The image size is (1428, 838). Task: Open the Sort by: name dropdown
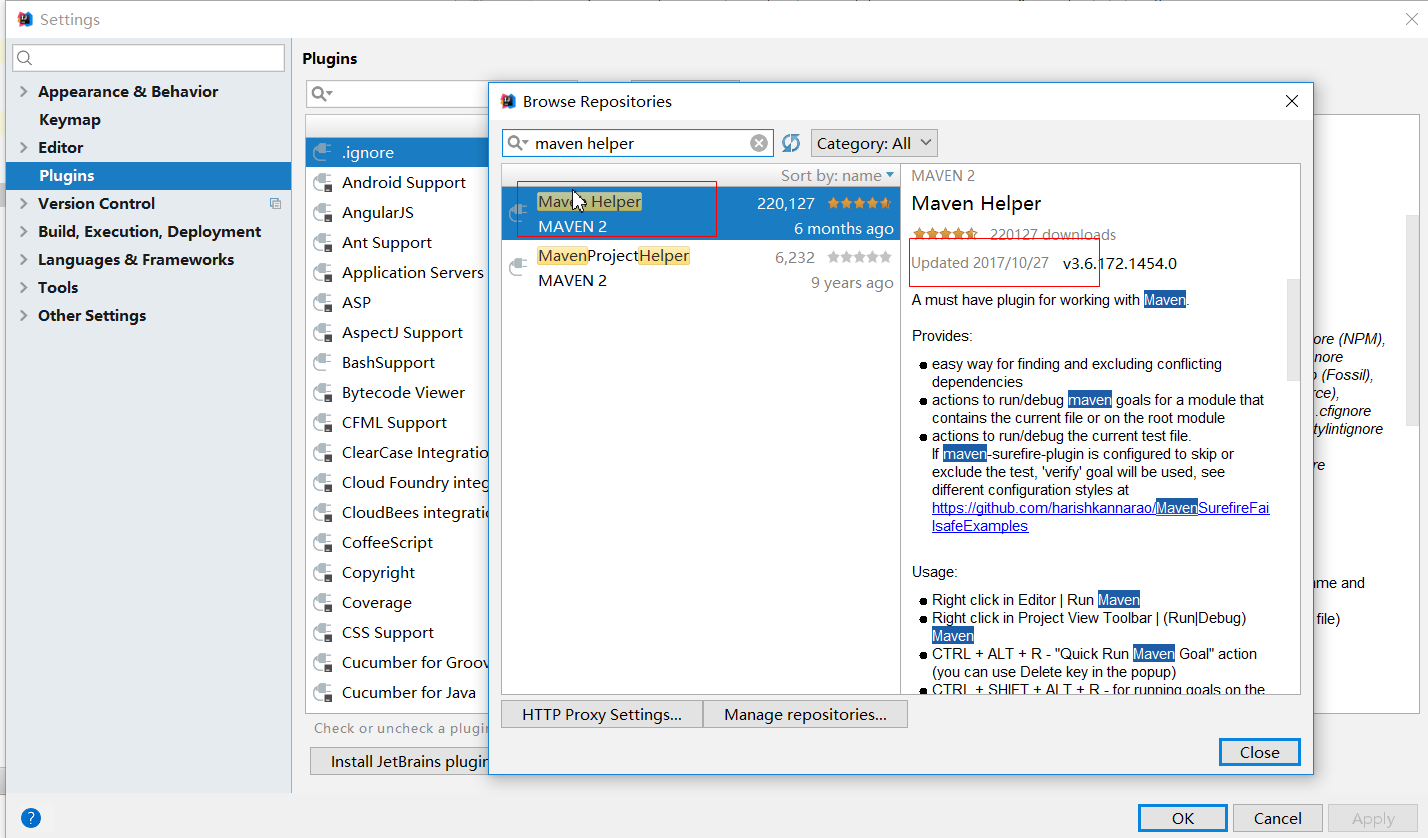point(837,176)
